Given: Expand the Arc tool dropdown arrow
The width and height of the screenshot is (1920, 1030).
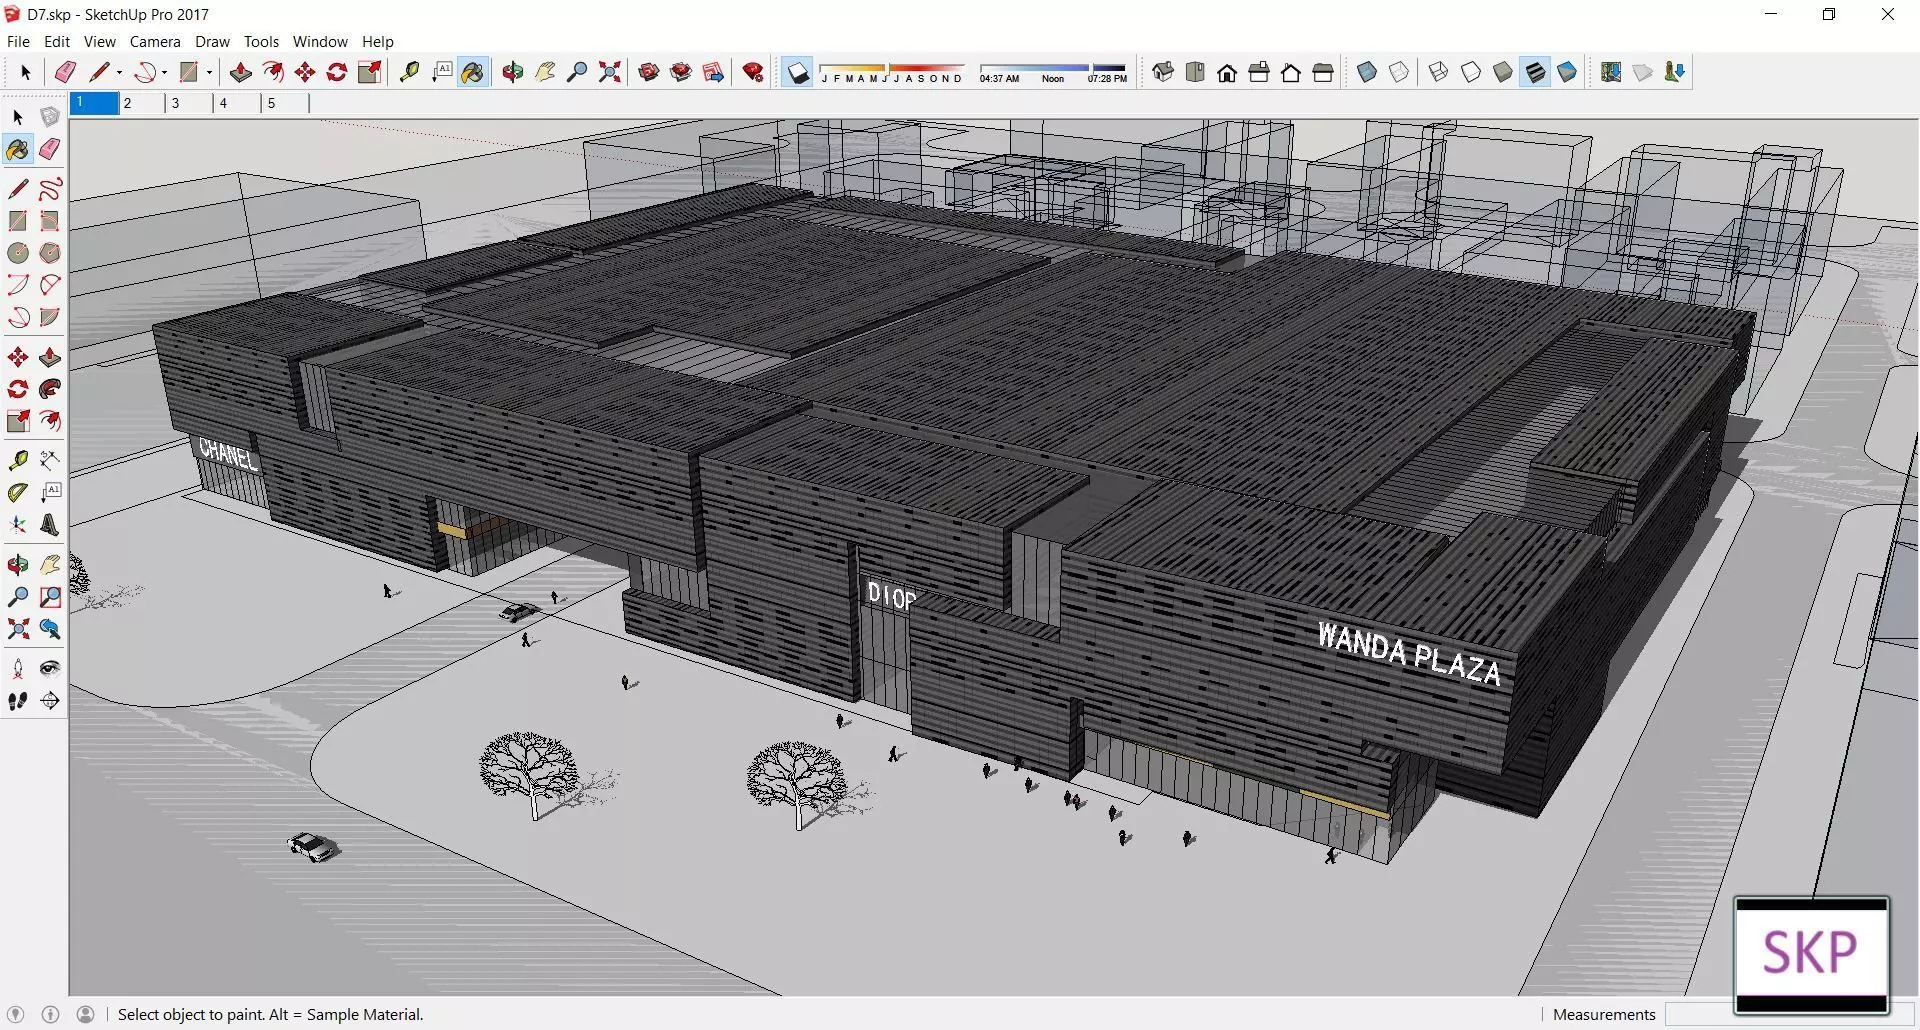Looking at the screenshot, I should (x=164, y=72).
